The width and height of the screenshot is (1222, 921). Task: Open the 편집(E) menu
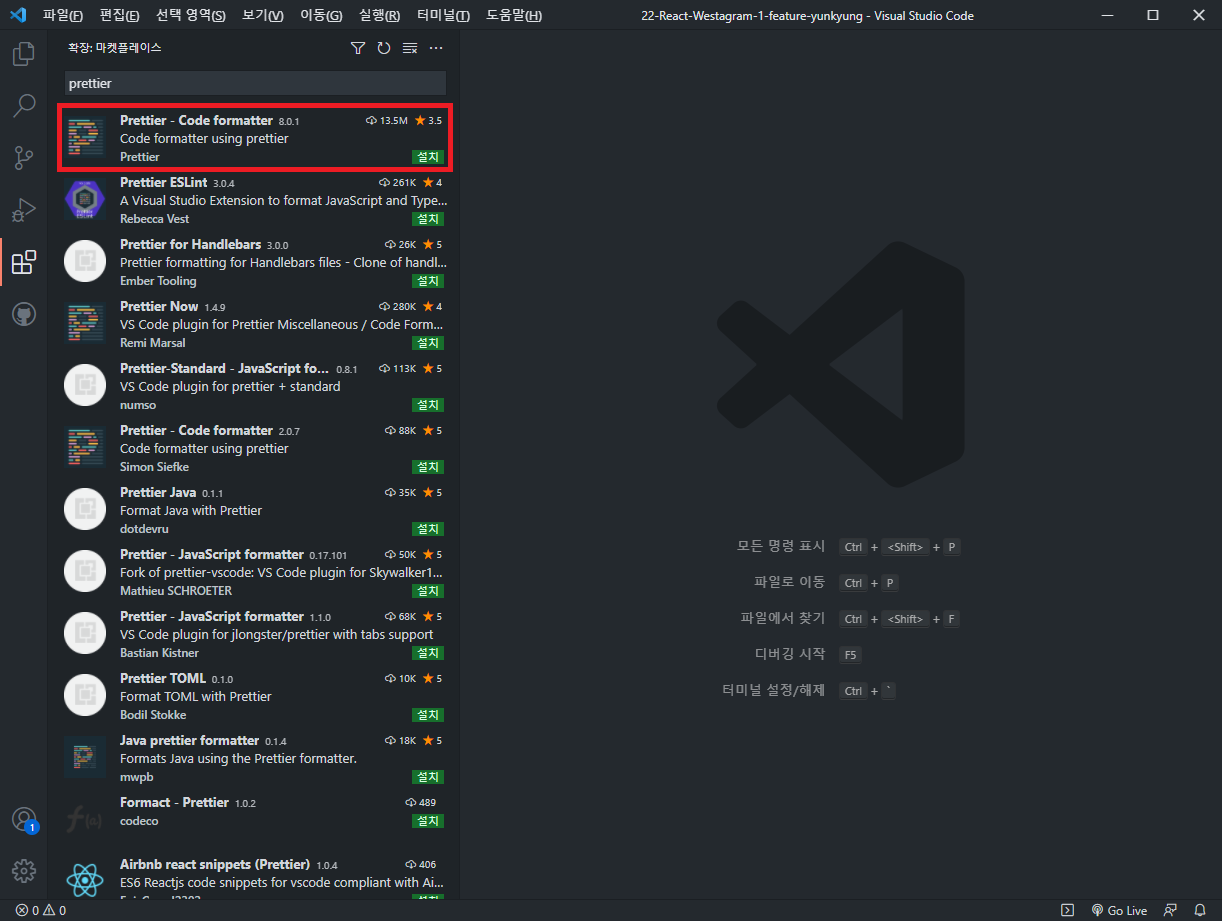(x=120, y=16)
